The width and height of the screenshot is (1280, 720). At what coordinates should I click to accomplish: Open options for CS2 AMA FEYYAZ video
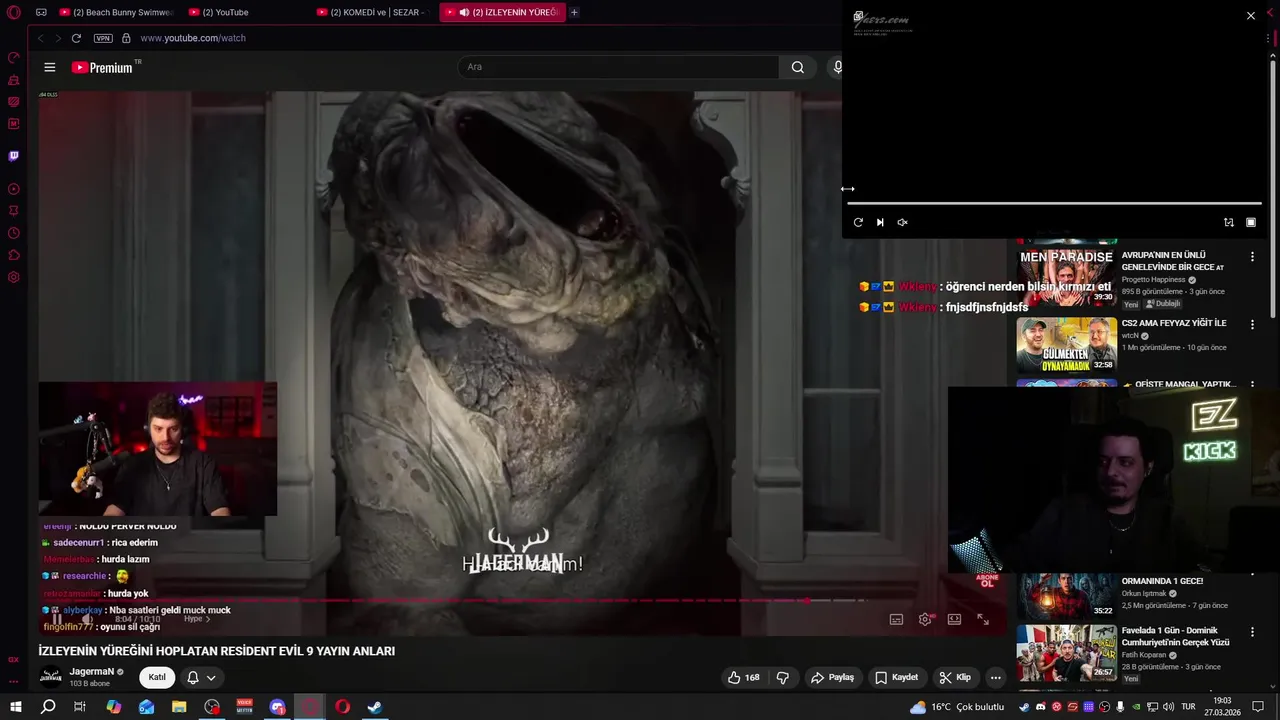(1252, 325)
